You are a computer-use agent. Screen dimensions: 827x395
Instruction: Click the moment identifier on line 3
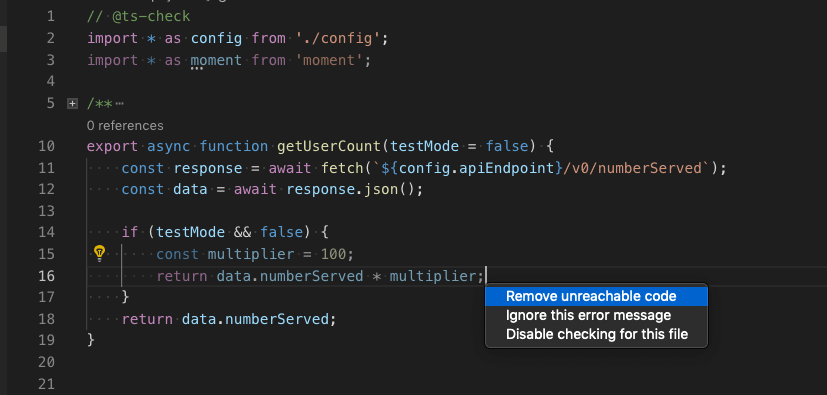pos(216,60)
